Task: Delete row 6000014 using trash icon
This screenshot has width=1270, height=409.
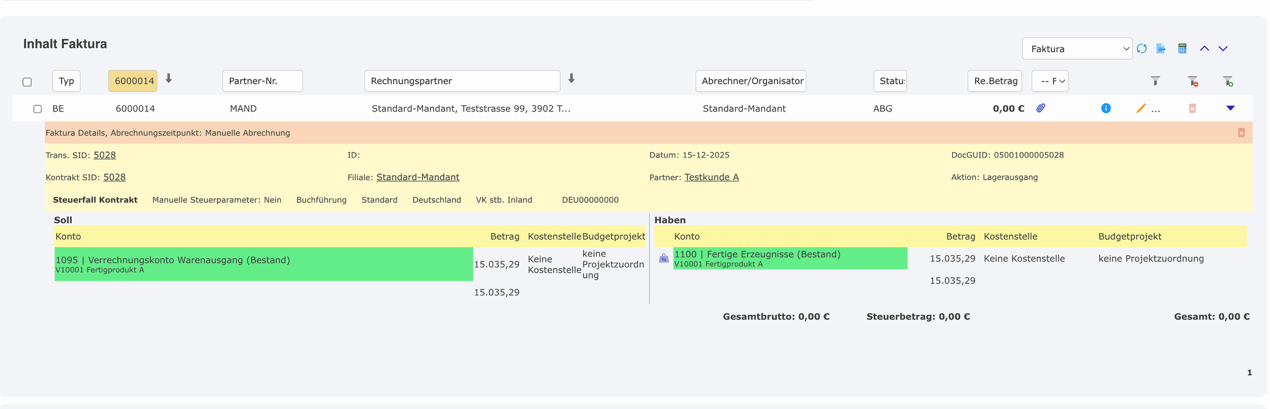Action: [x=1192, y=108]
